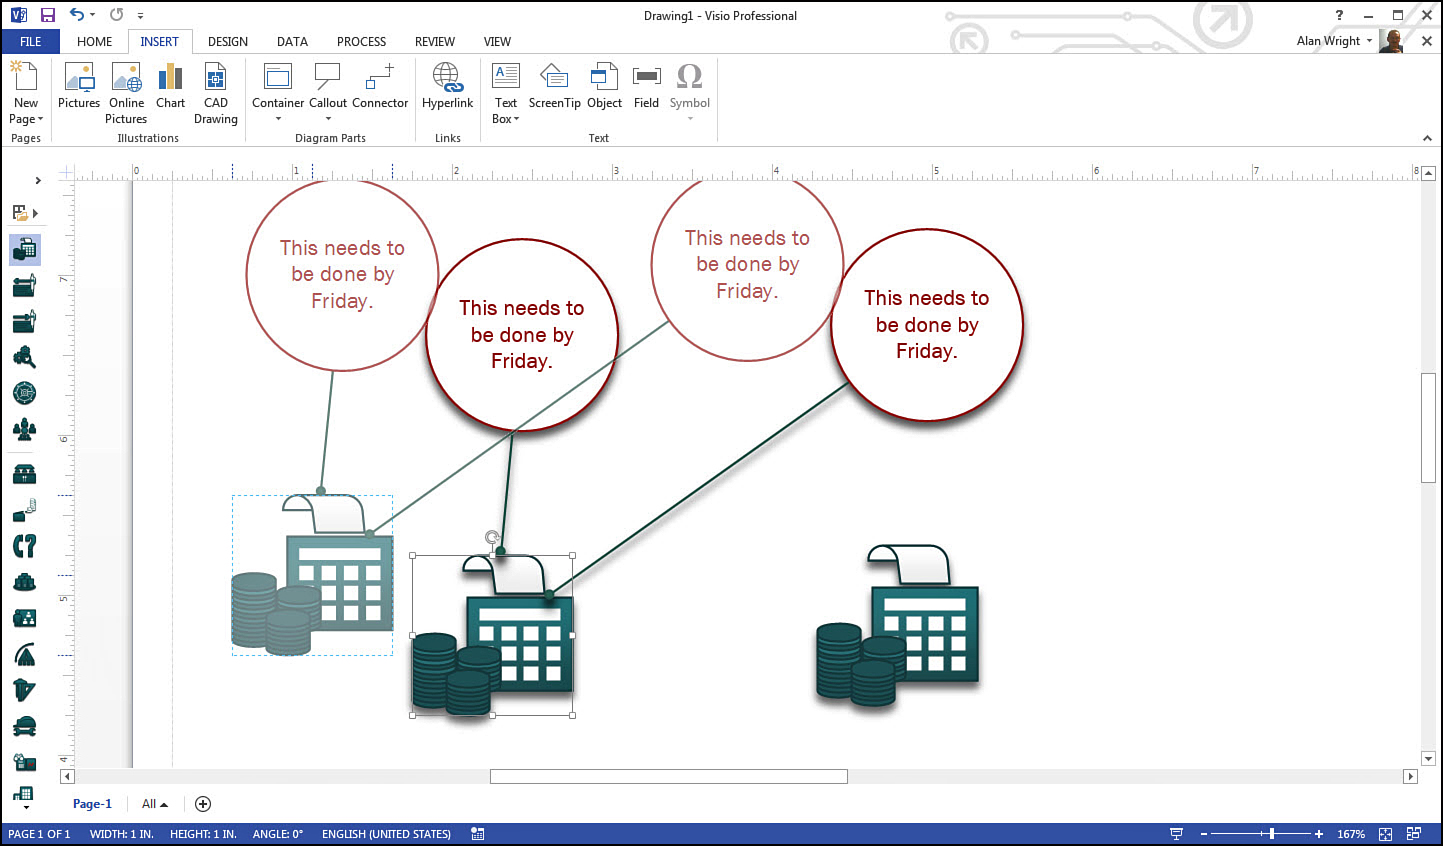The height and width of the screenshot is (846, 1443).
Task: Click zoom level 167% button
Action: point(1351,834)
